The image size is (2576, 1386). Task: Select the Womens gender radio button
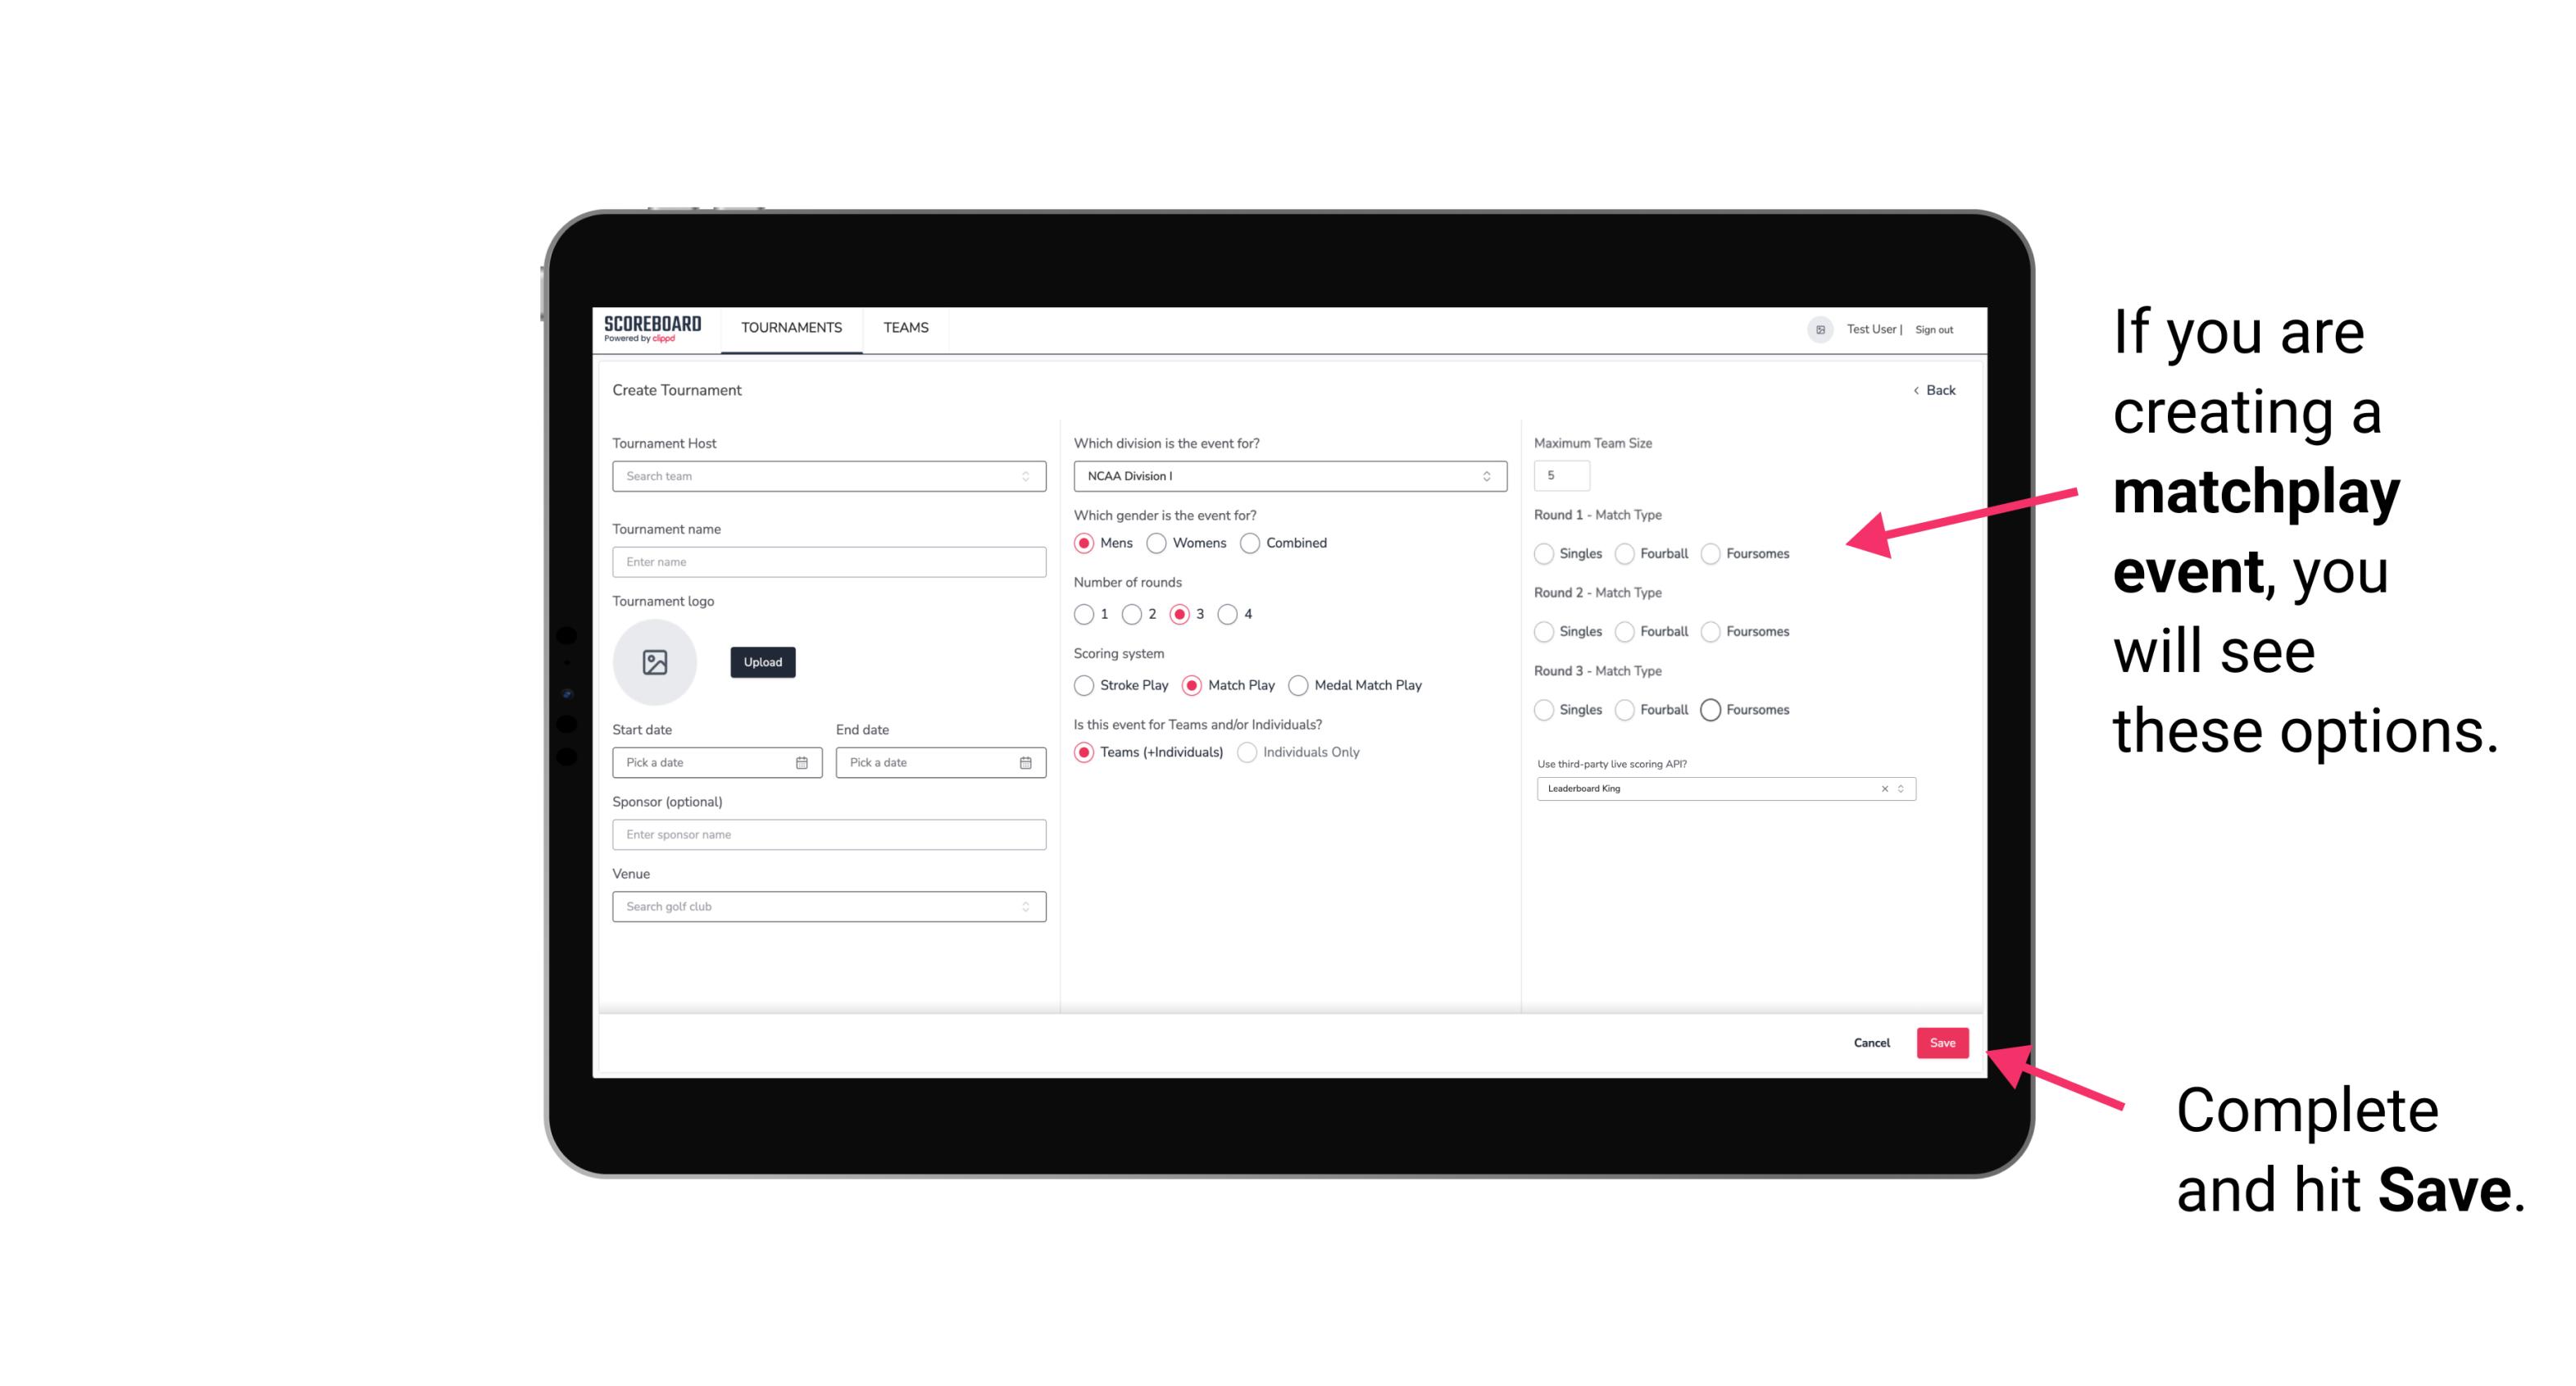coord(1153,543)
